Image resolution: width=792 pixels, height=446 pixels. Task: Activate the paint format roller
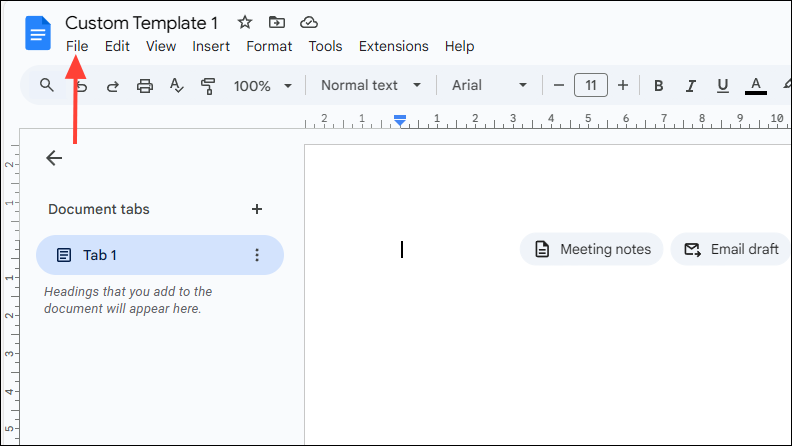click(208, 86)
